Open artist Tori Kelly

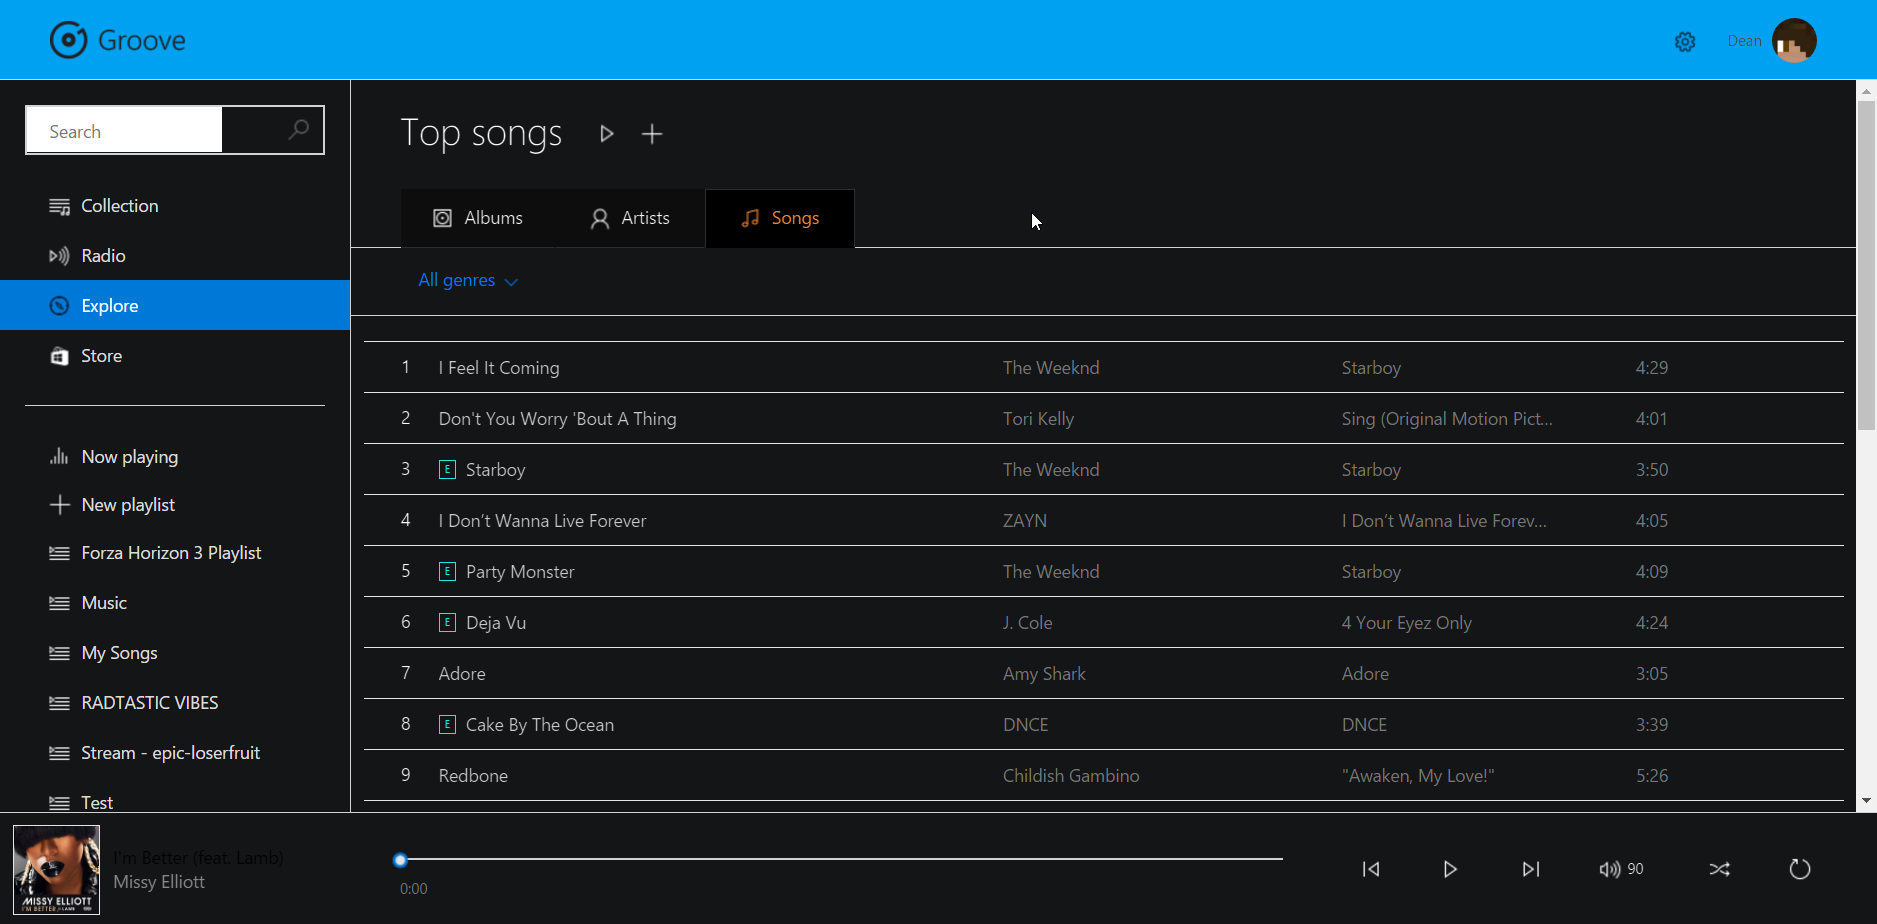click(x=1038, y=419)
